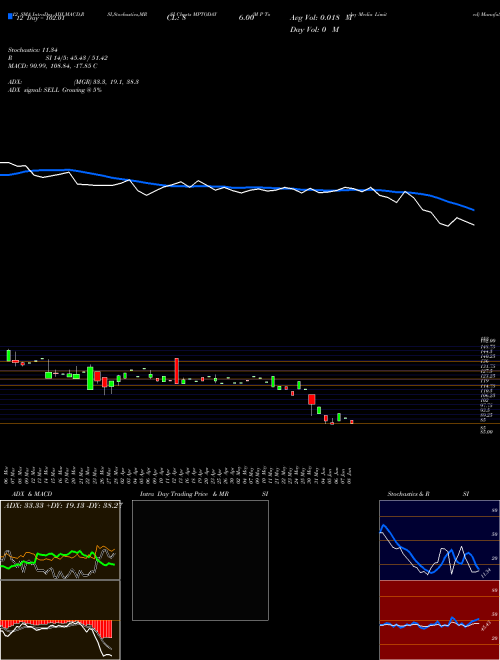Click the blue moving average line's right end
The image size is (500, 660).
tap(473, 209)
